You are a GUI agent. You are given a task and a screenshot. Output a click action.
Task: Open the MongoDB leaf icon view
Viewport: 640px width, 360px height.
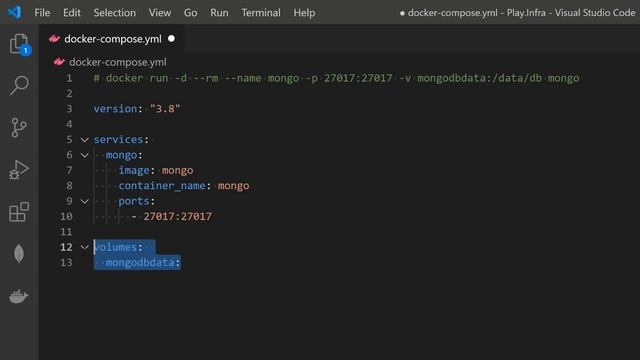pyautogui.click(x=19, y=254)
